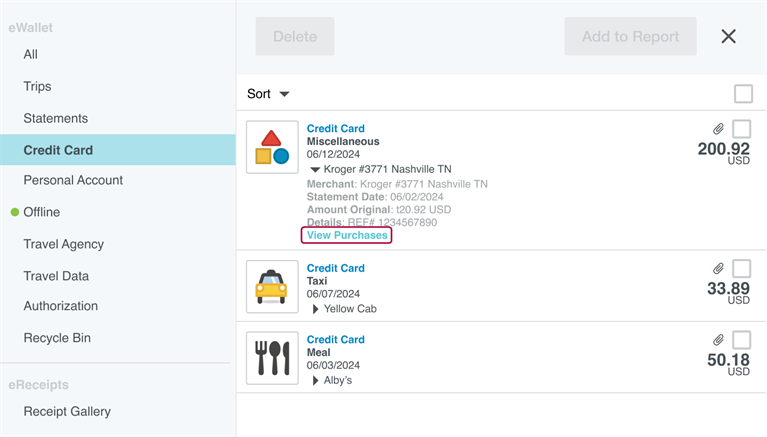The image size is (767, 437).
Task: Open the Statements section
Action: pos(56,118)
